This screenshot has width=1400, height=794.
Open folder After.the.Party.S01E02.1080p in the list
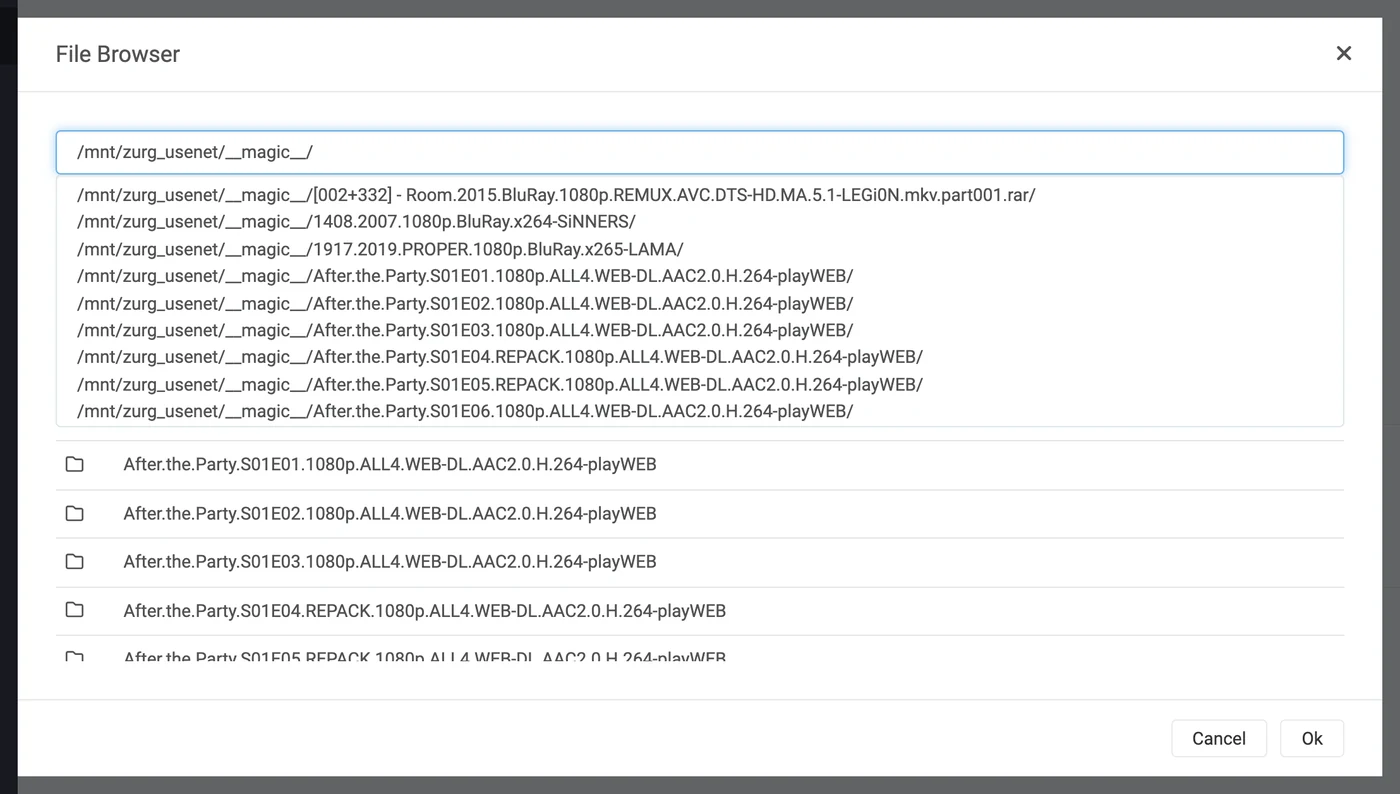click(x=700, y=514)
